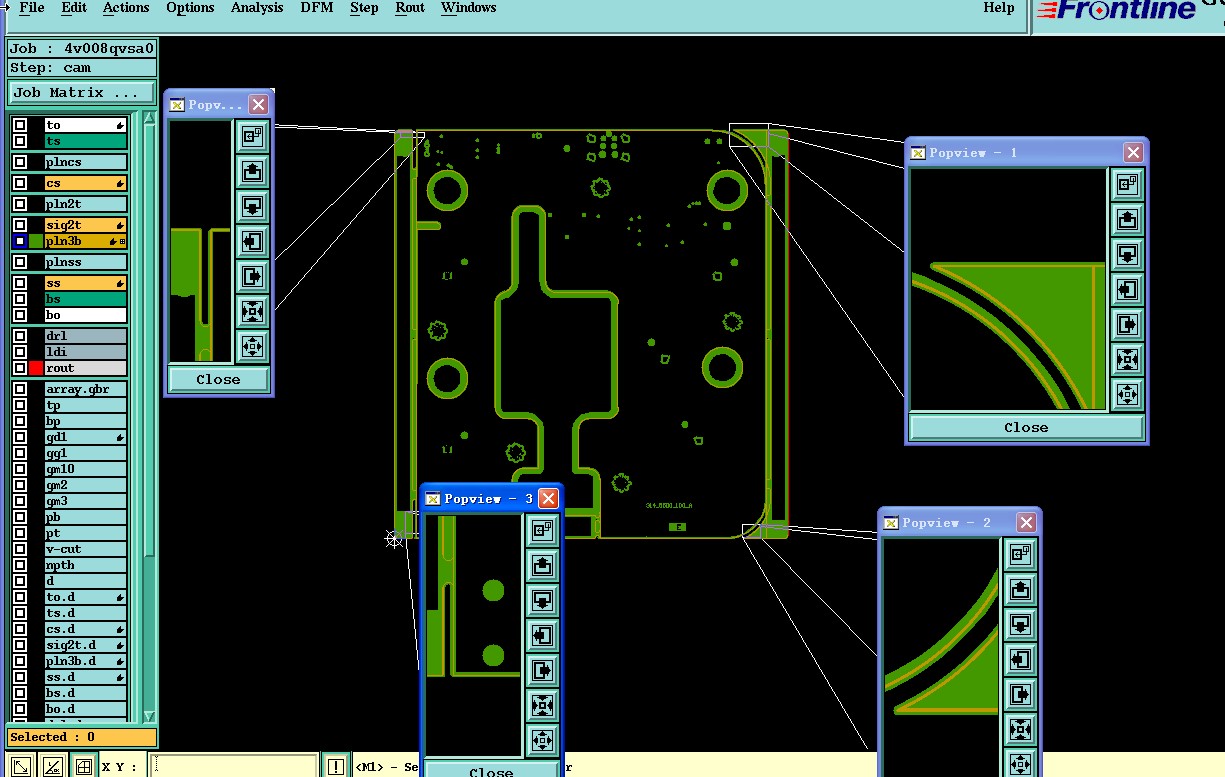Toggle checkbox for layer drl

pos(20,336)
